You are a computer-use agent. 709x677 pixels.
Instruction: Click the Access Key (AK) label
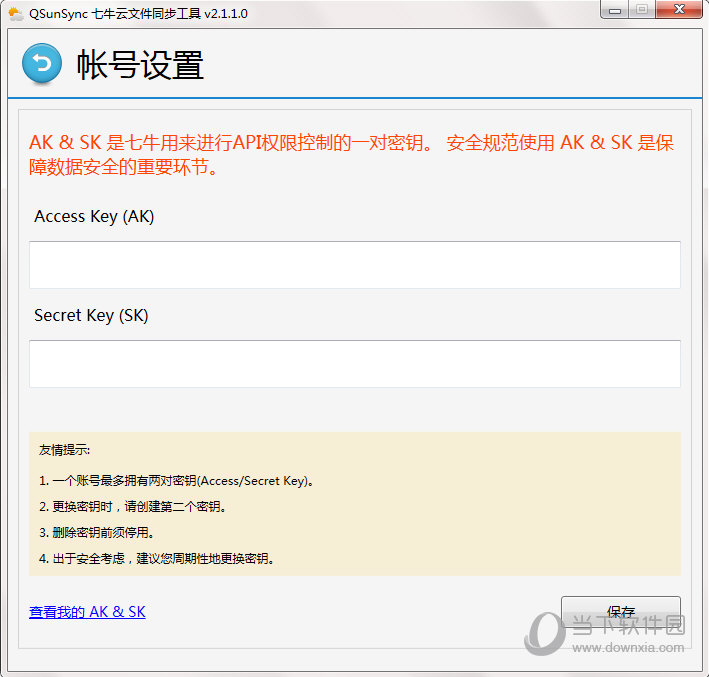click(x=94, y=216)
